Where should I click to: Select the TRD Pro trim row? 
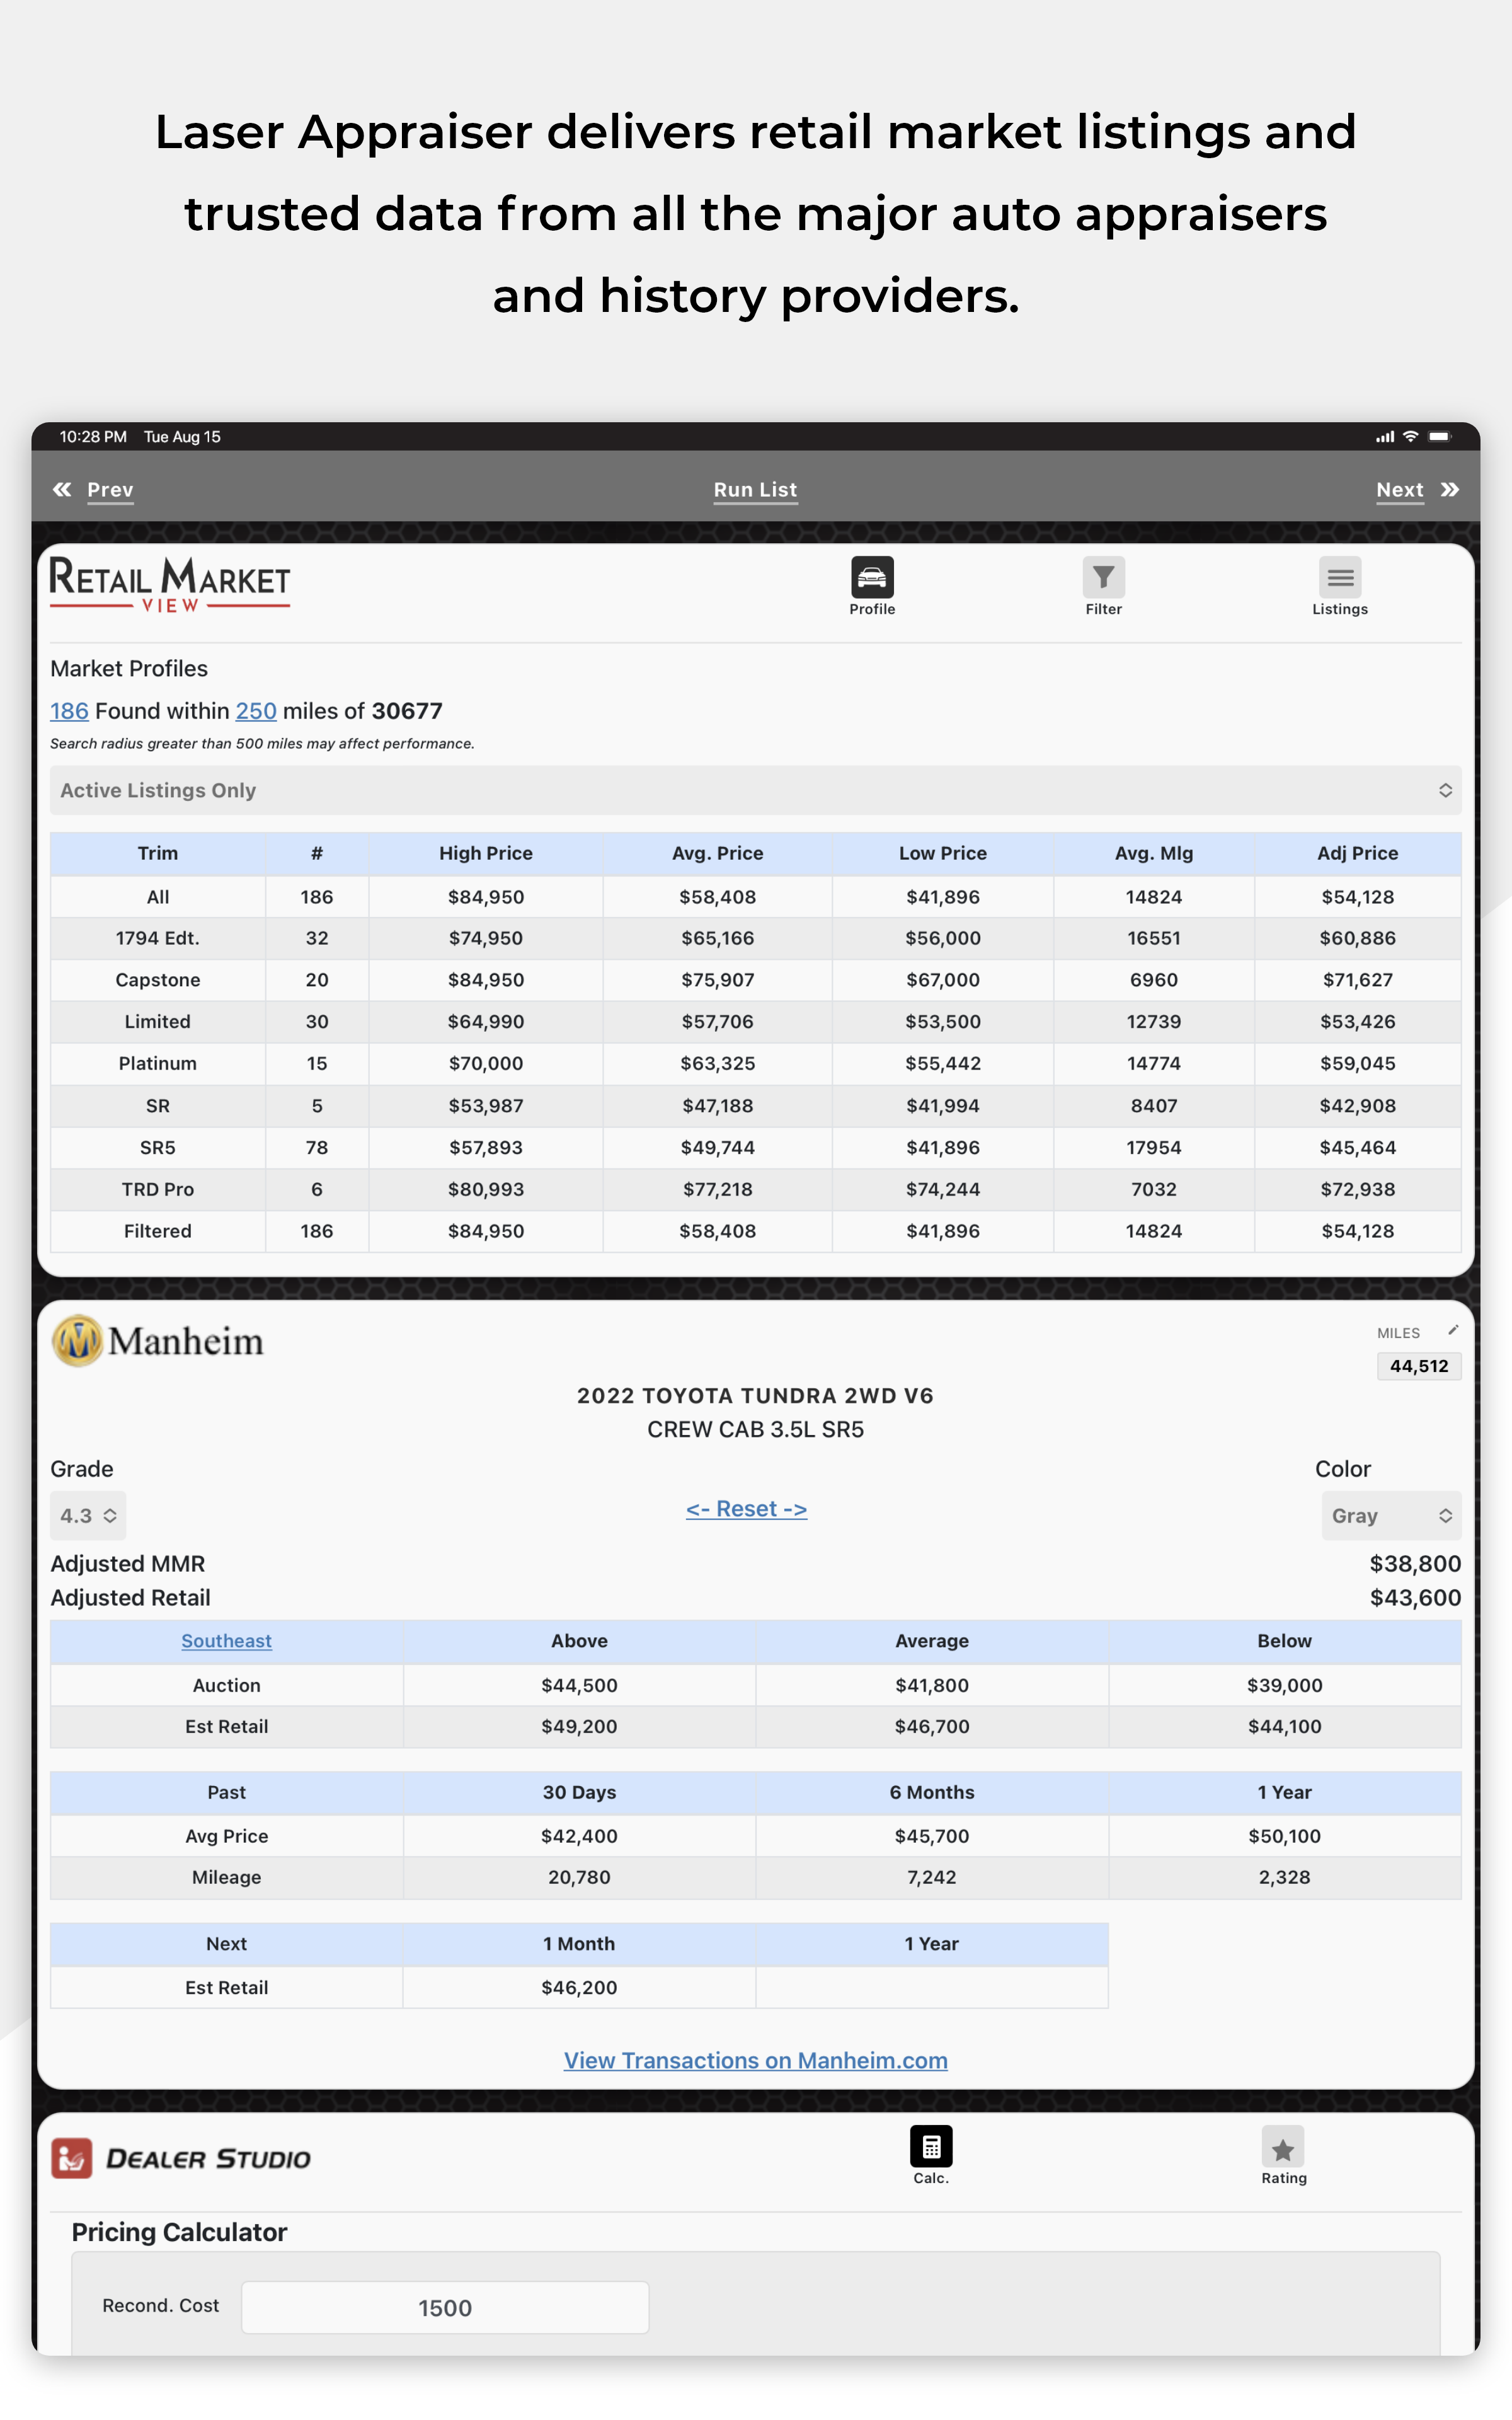click(755, 1189)
